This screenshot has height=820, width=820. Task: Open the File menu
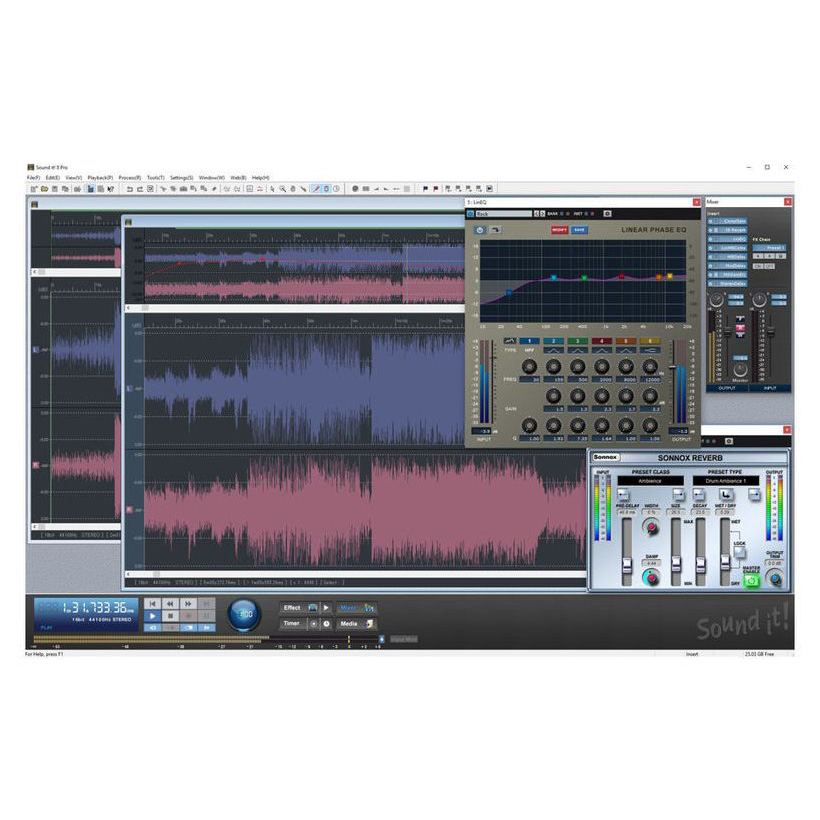pyautogui.click(x=33, y=178)
